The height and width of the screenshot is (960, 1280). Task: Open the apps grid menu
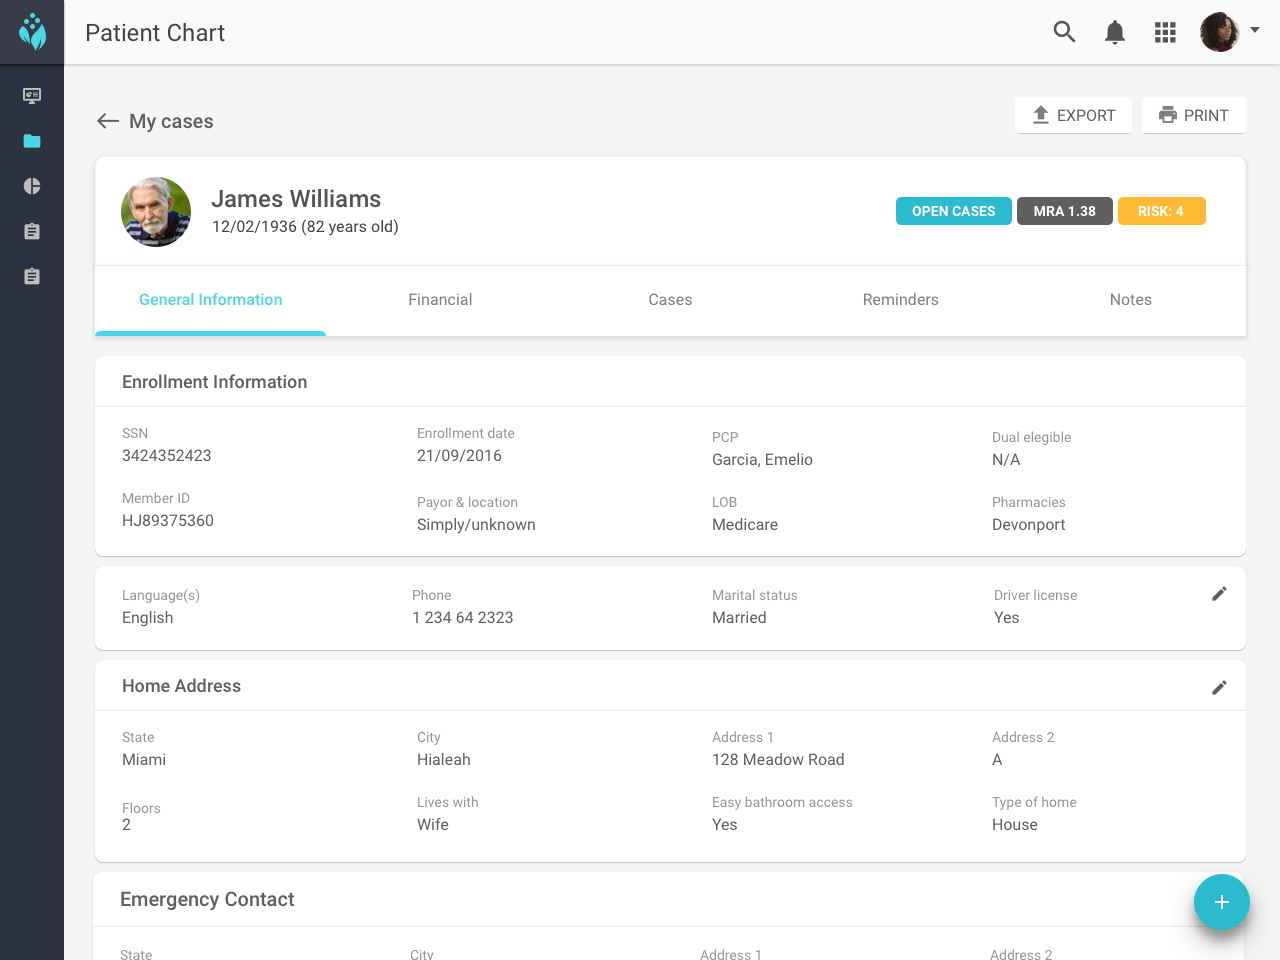tap(1165, 32)
